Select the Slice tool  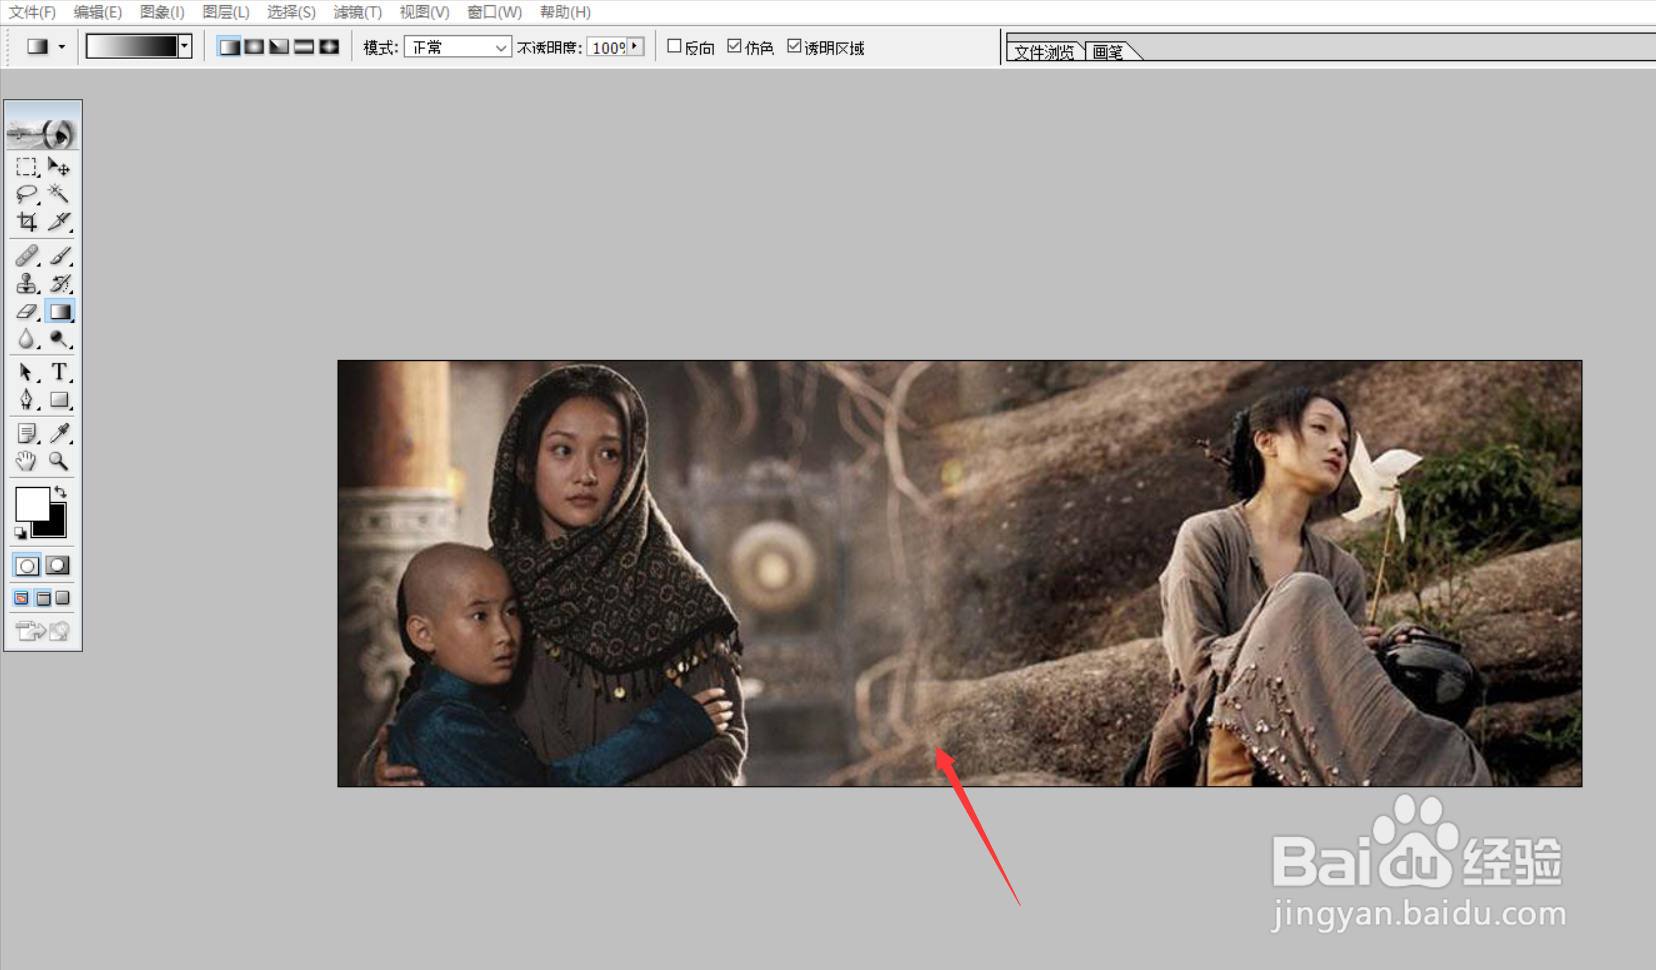[60, 221]
